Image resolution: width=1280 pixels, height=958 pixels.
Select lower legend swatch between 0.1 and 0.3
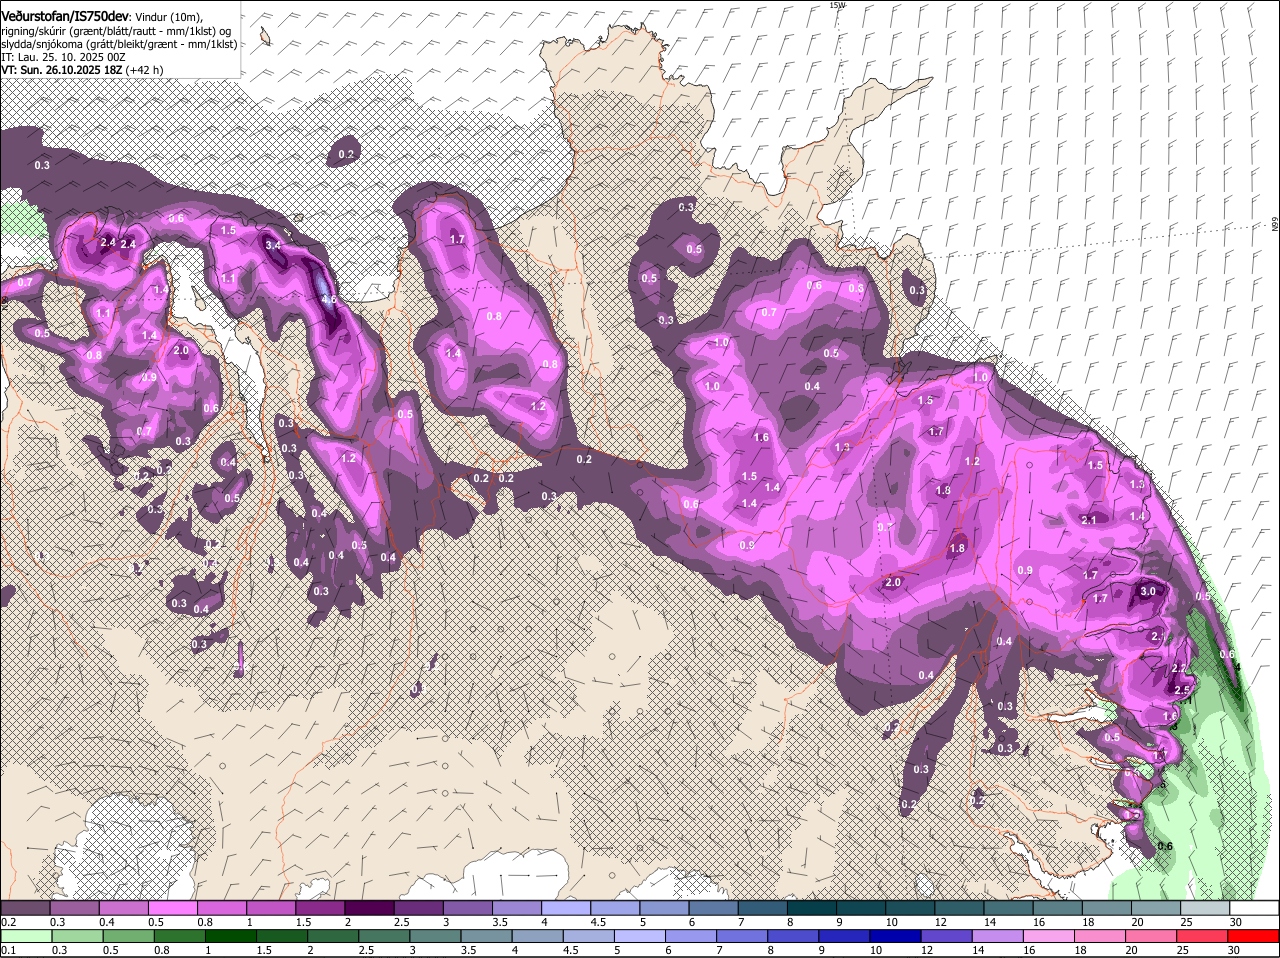[25, 936]
